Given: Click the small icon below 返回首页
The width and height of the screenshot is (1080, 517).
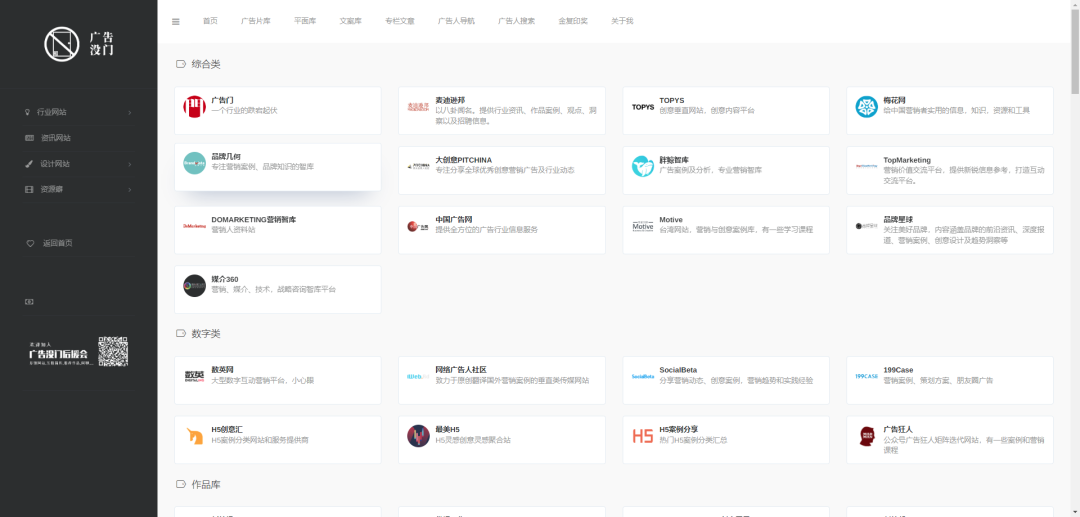Looking at the screenshot, I should click(29, 302).
